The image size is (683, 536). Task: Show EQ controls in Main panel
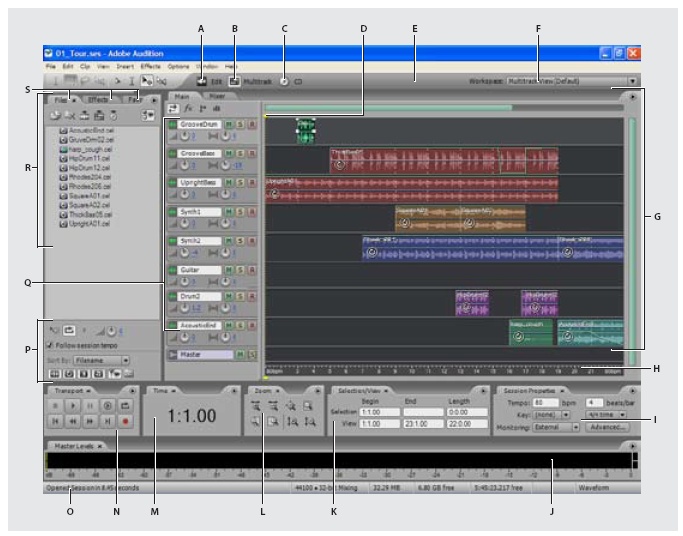point(216,108)
